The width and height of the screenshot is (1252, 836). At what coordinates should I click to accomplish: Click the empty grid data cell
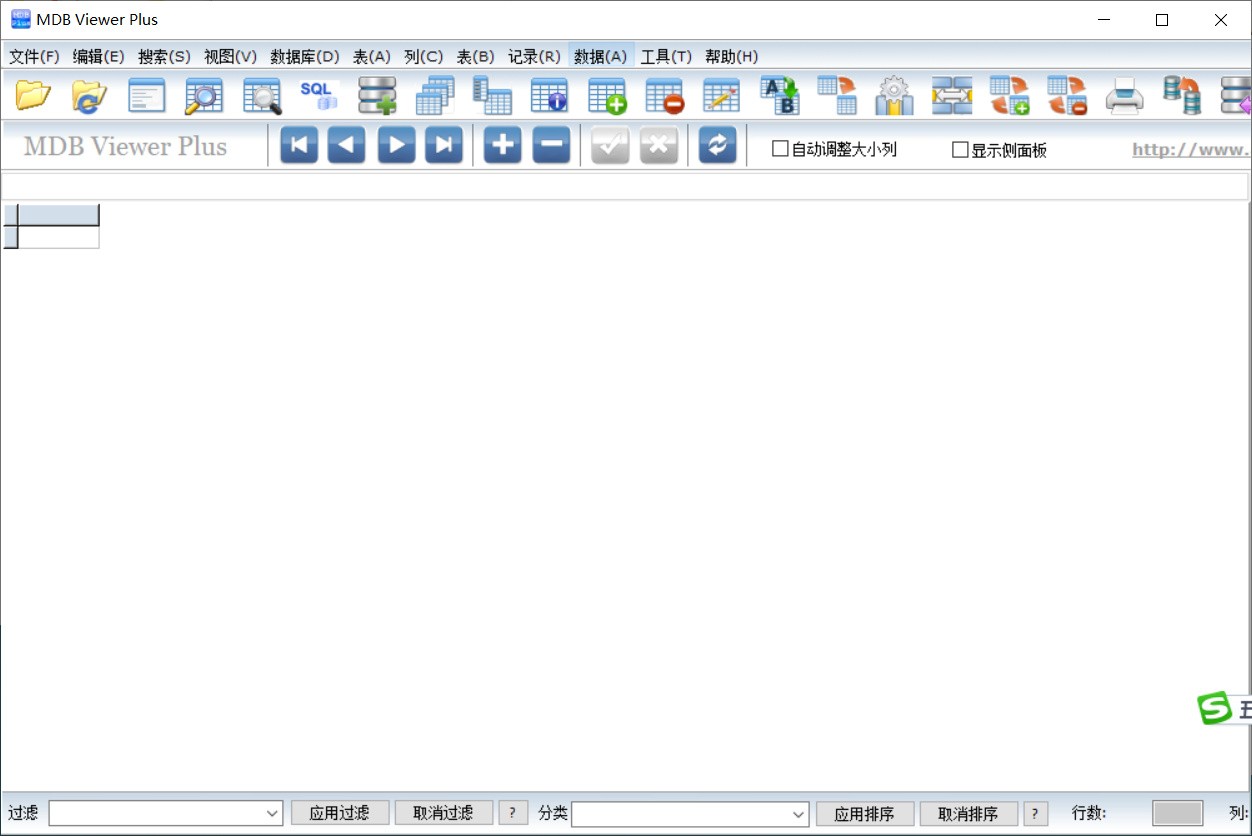click(59, 237)
